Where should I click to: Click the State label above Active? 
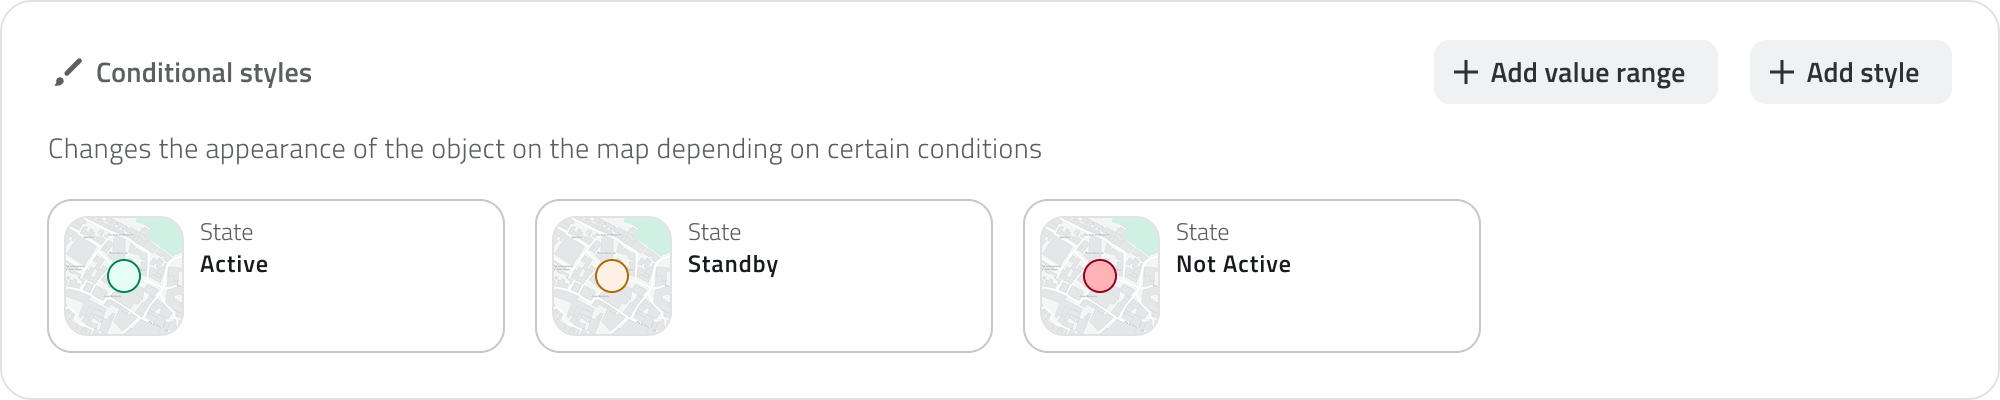tap(226, 232)
